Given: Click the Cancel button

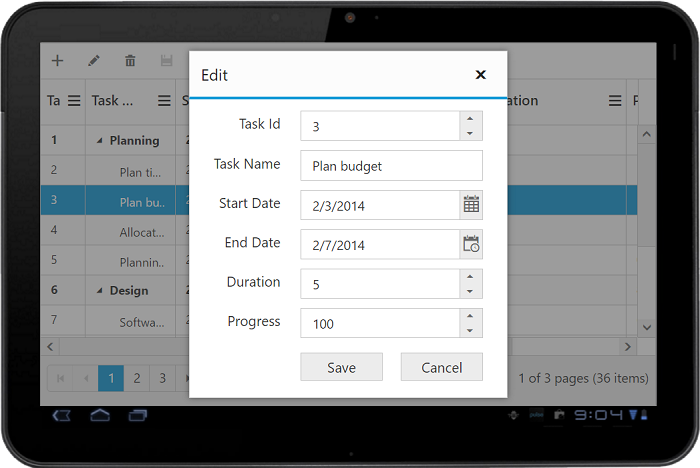Looking at the screenshot, I should (441, 367).
